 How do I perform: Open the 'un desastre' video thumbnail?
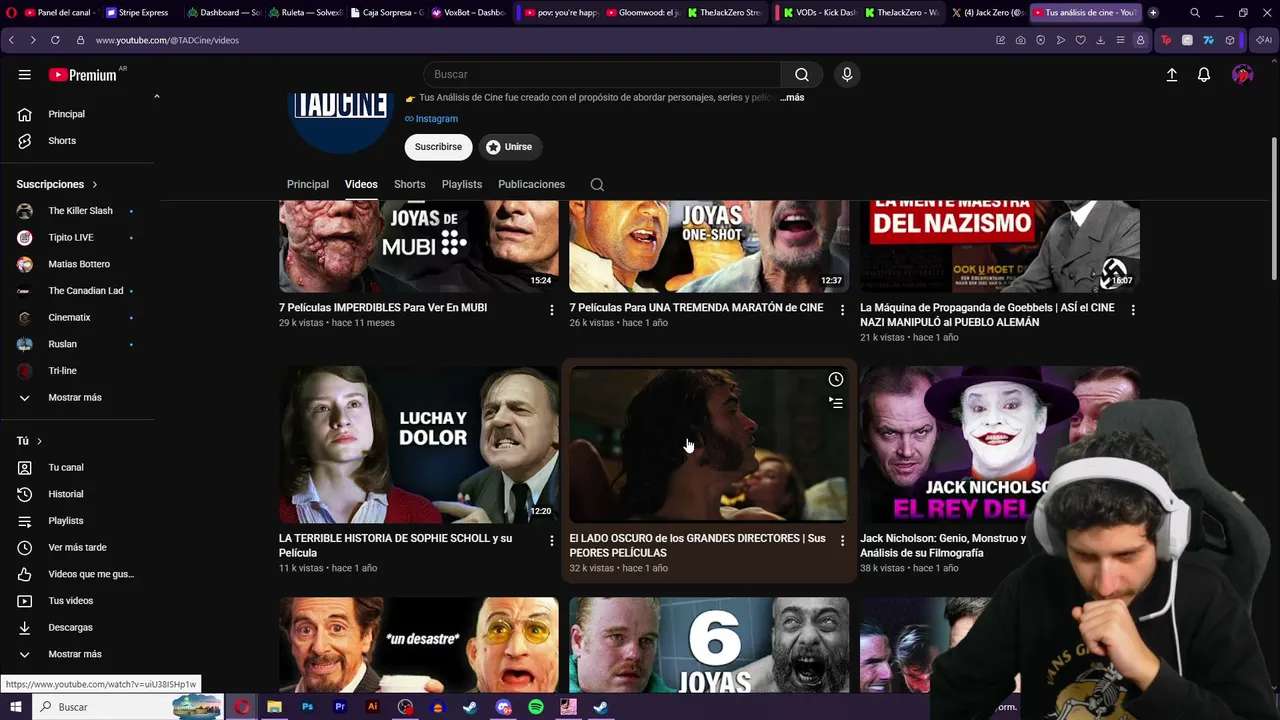[x=419, y=646]
